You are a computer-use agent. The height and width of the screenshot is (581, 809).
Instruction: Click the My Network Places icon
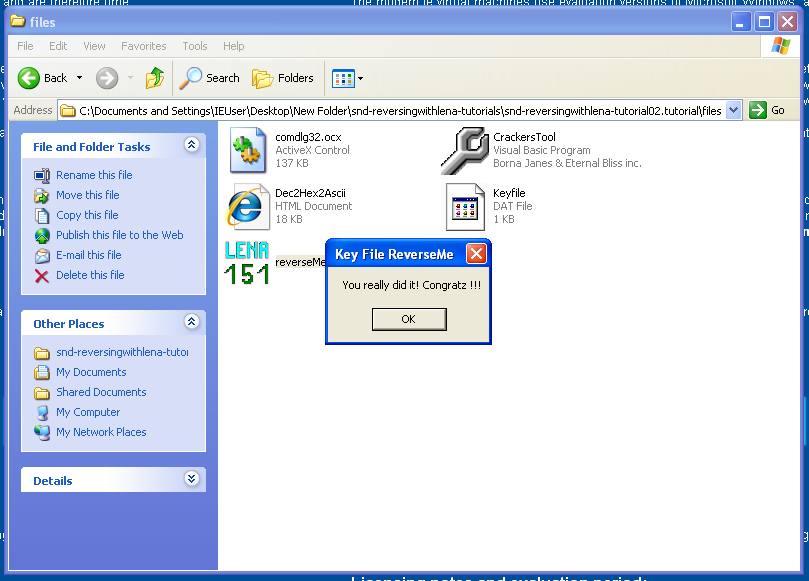pos(42,432)
